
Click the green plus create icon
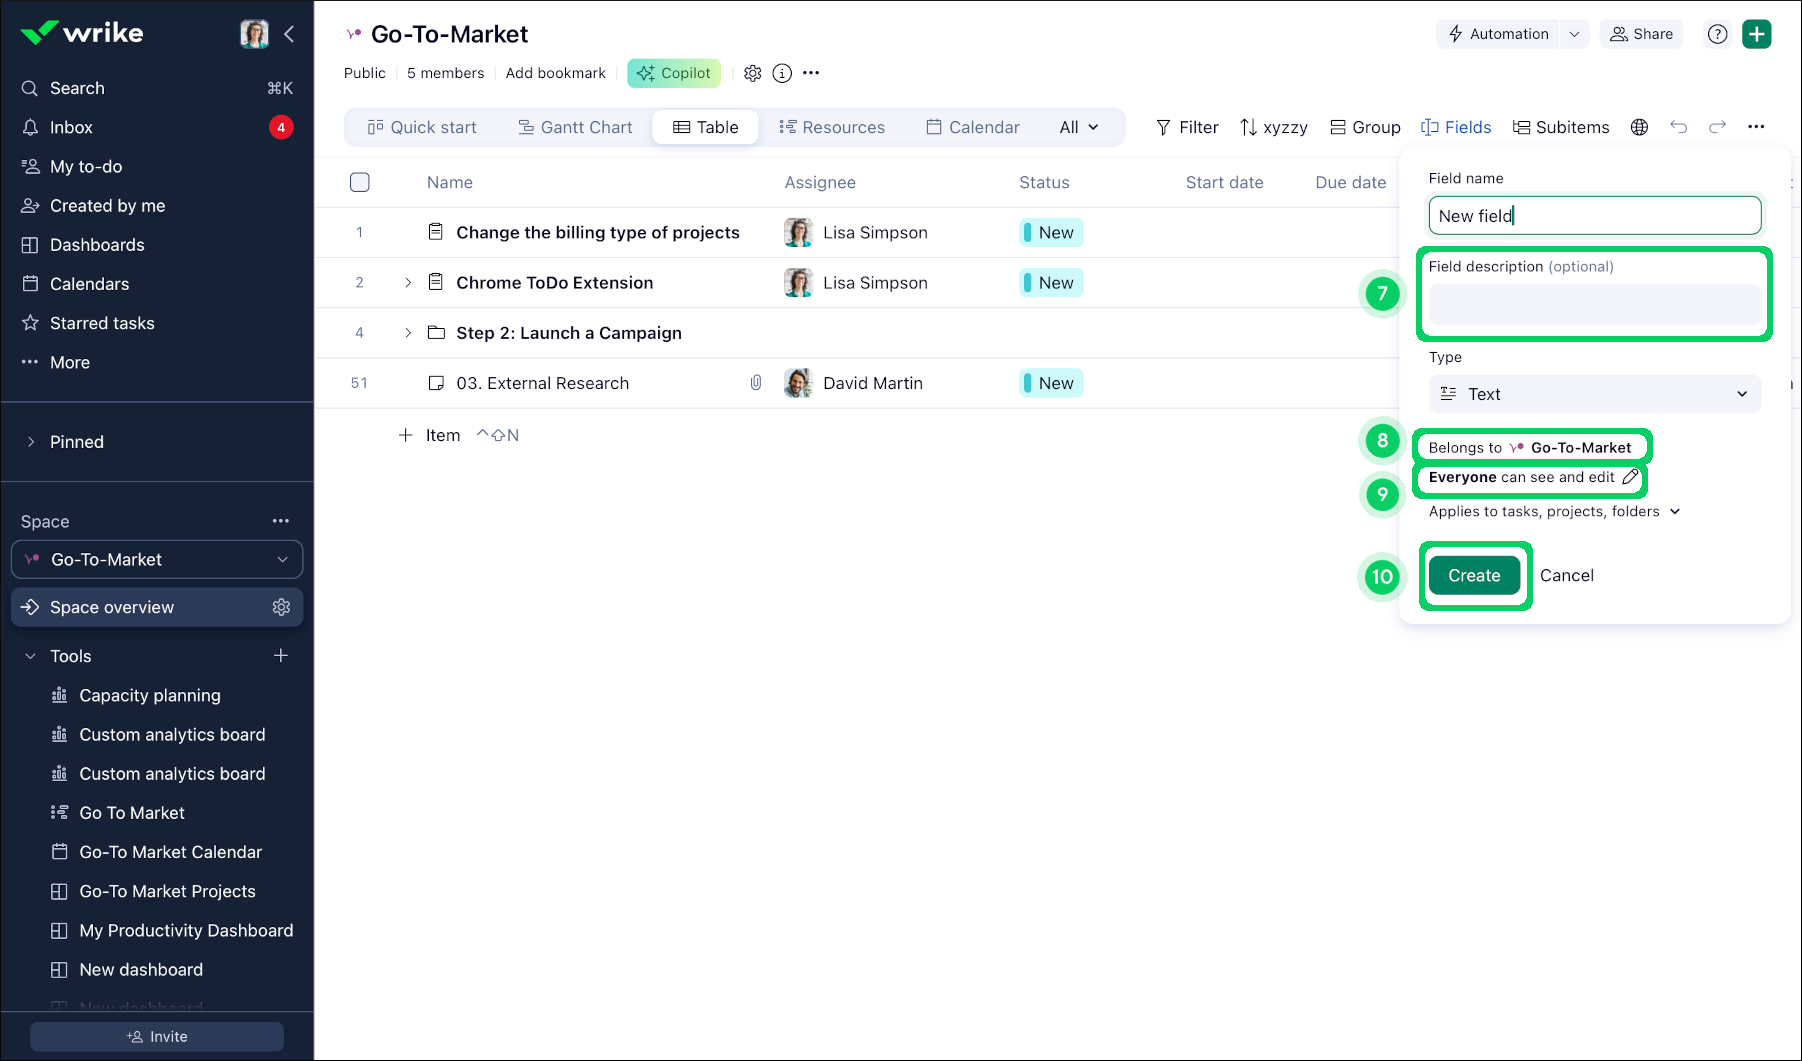1756,34
